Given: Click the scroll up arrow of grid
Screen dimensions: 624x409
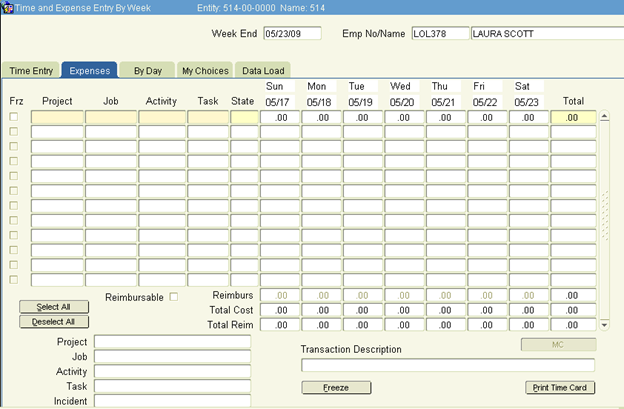Looking at the screenshot, I should coord(604,117).
